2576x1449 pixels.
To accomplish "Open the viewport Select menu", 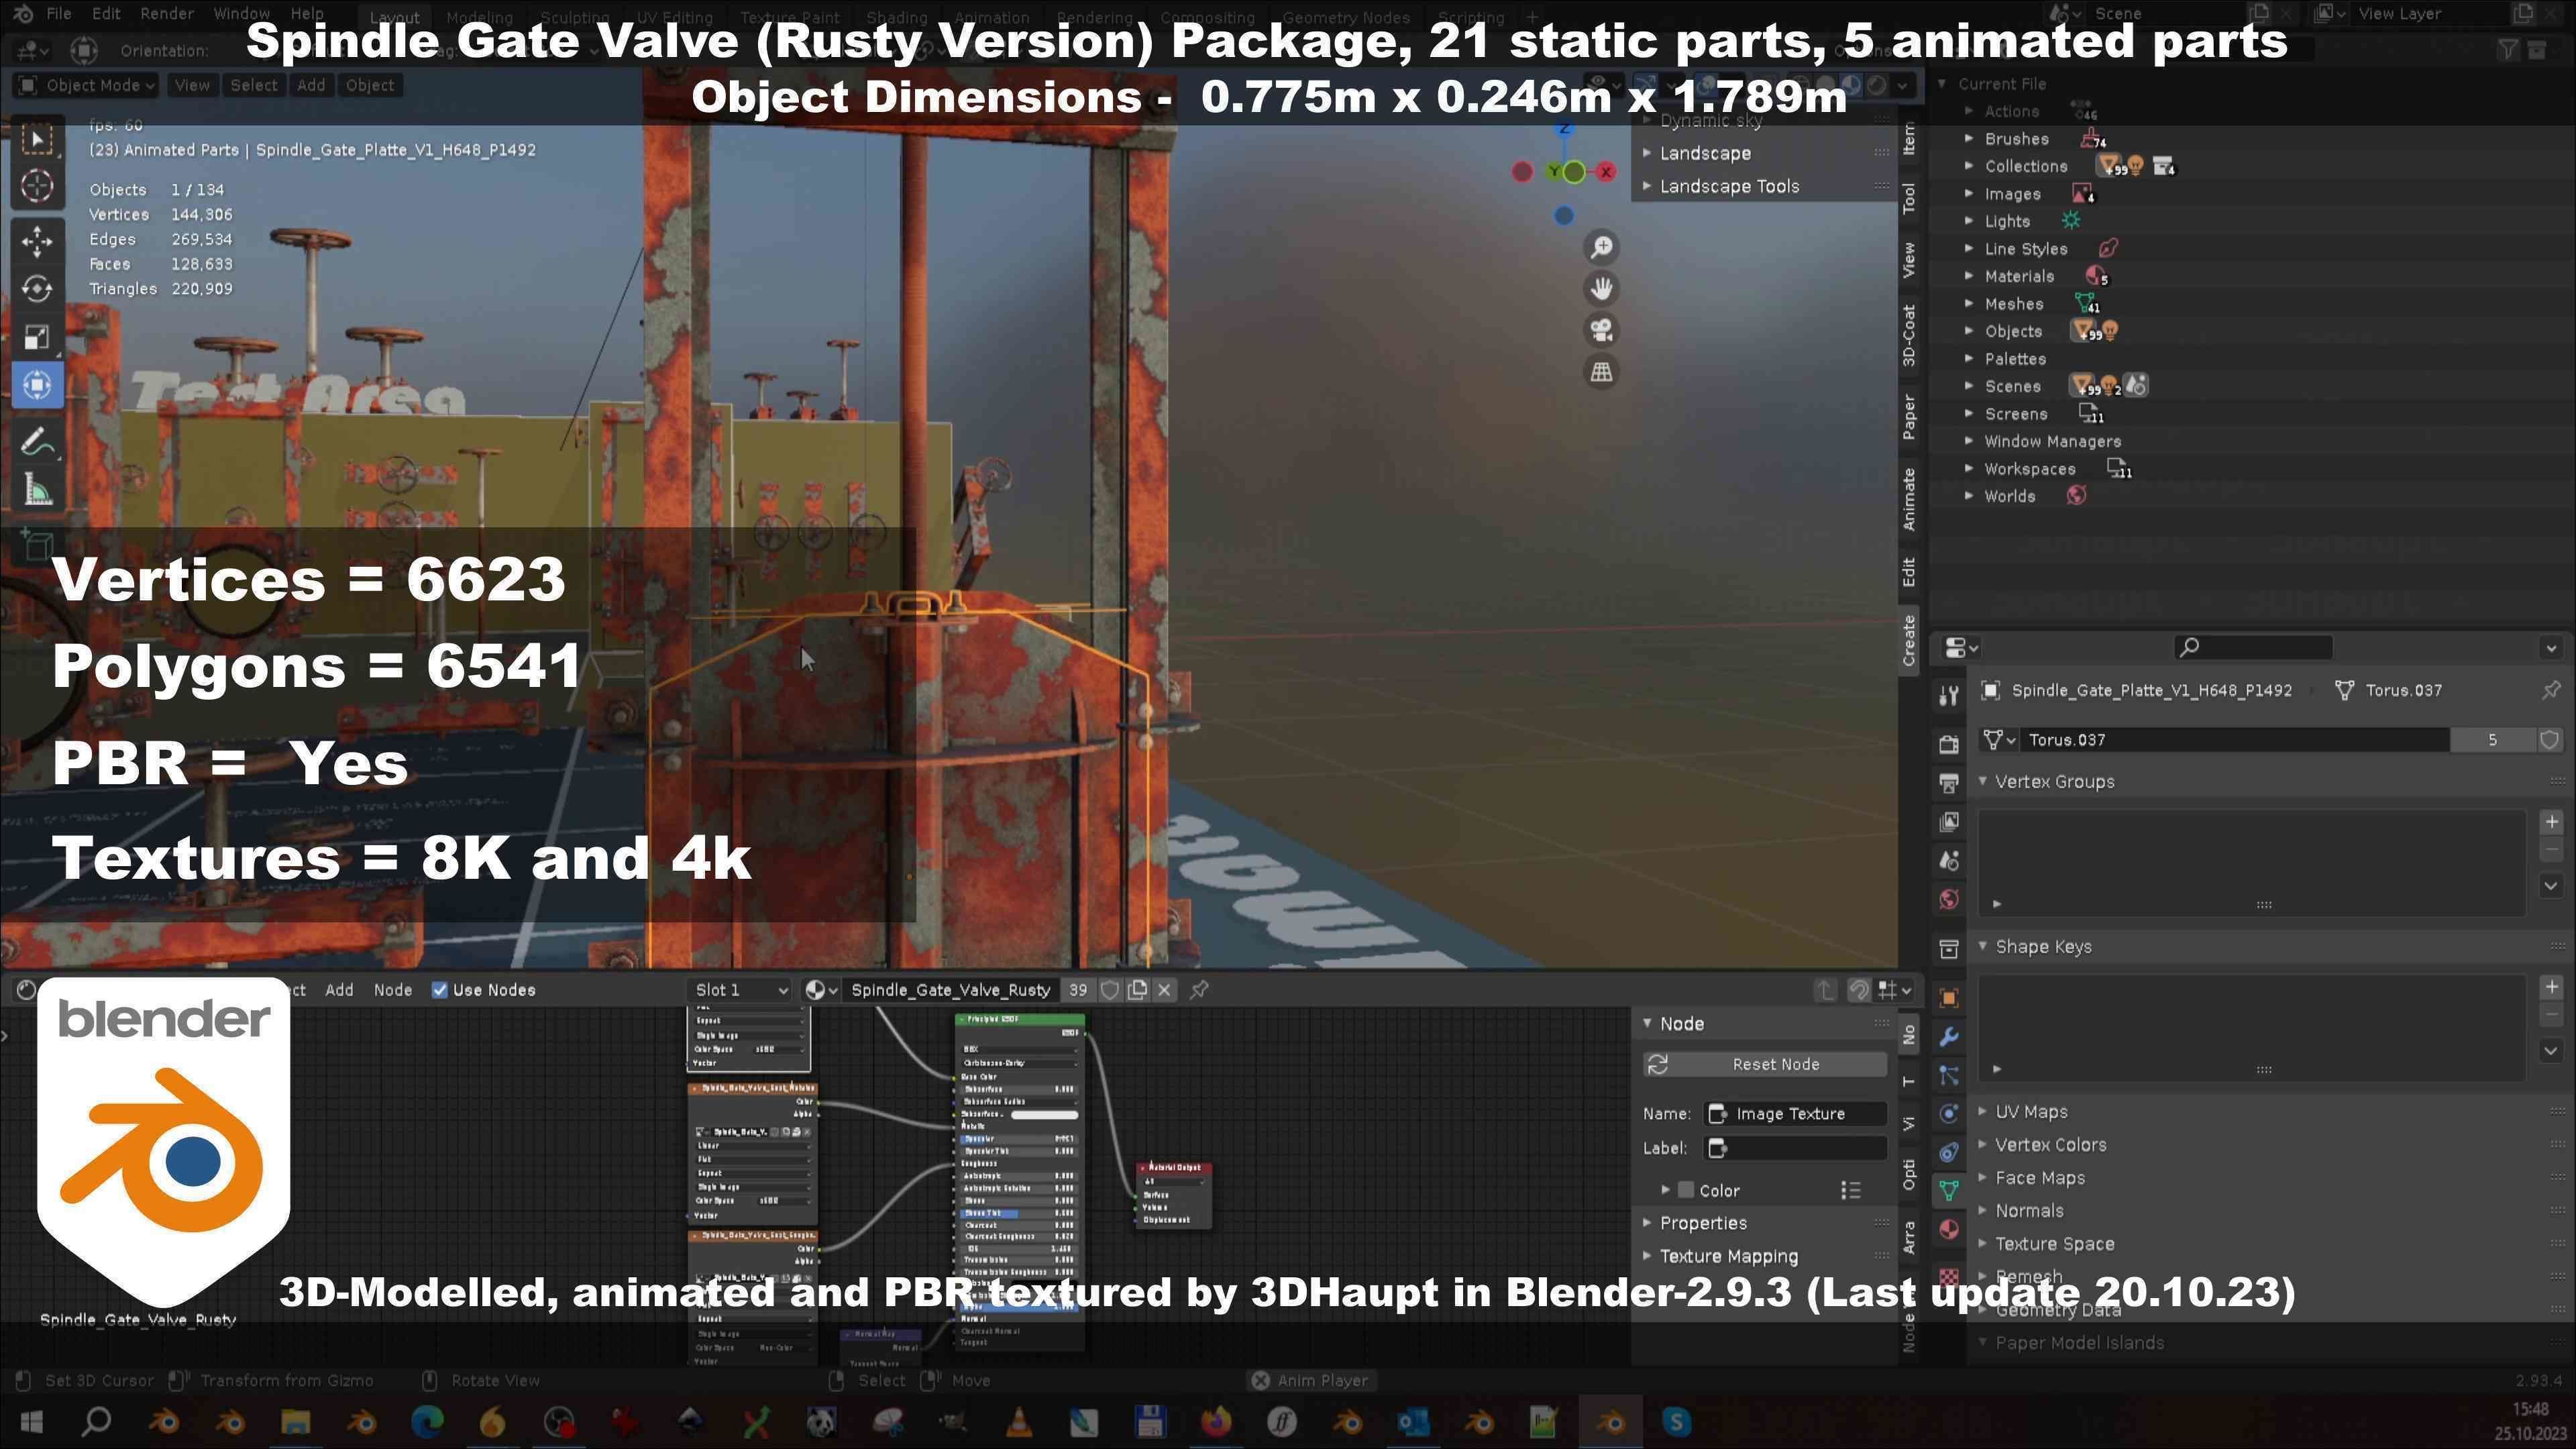I will coord(254,85).
